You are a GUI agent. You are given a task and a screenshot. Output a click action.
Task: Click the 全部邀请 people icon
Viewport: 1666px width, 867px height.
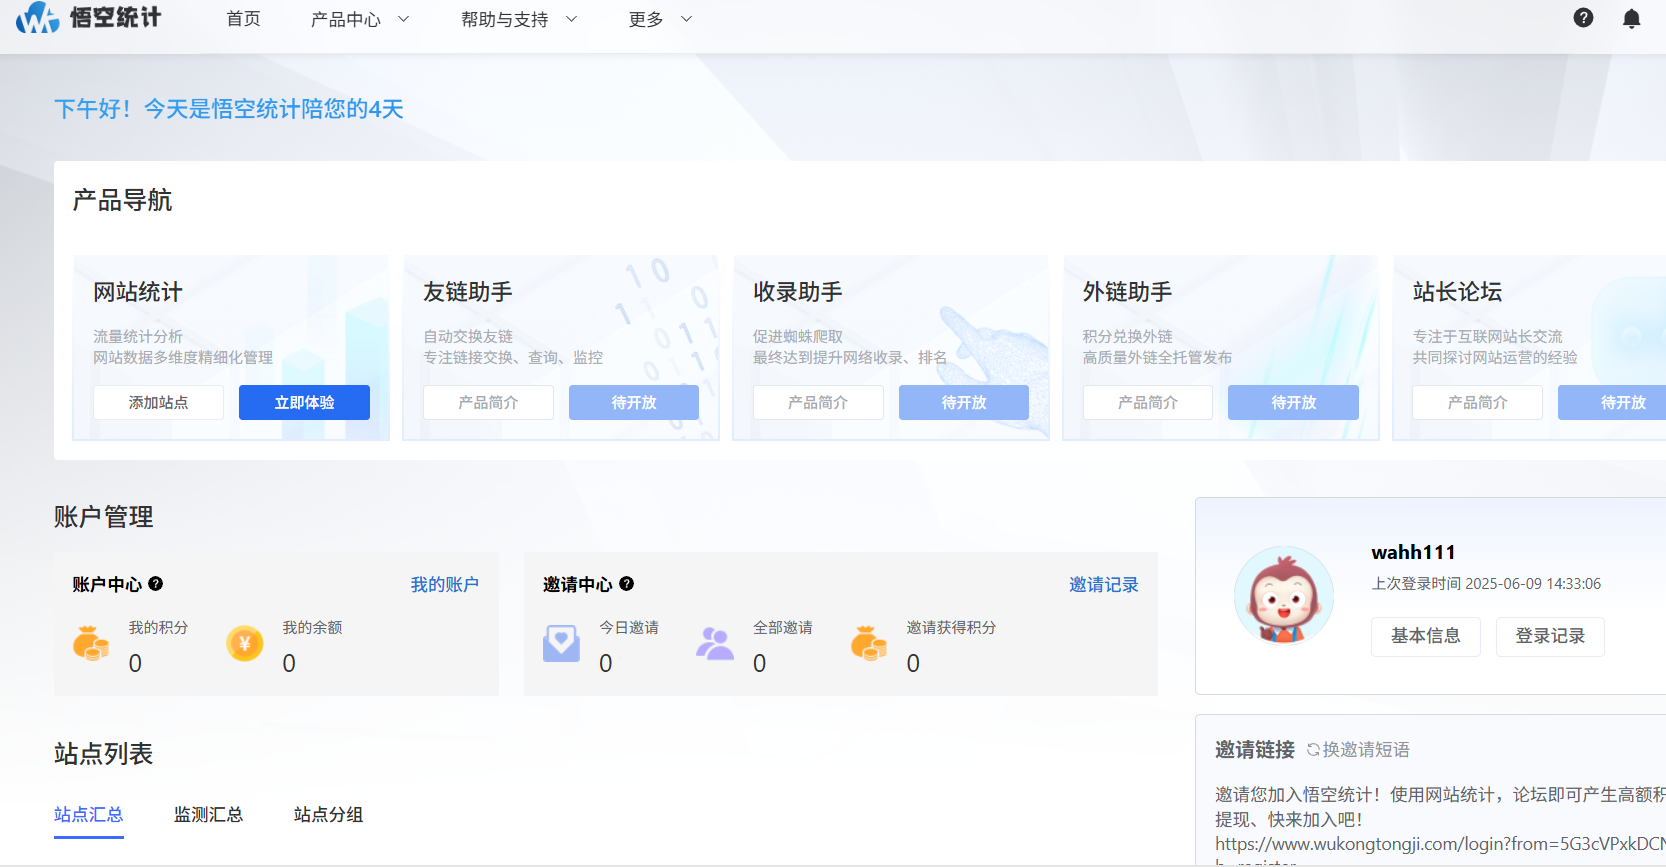tap(715, 644)
